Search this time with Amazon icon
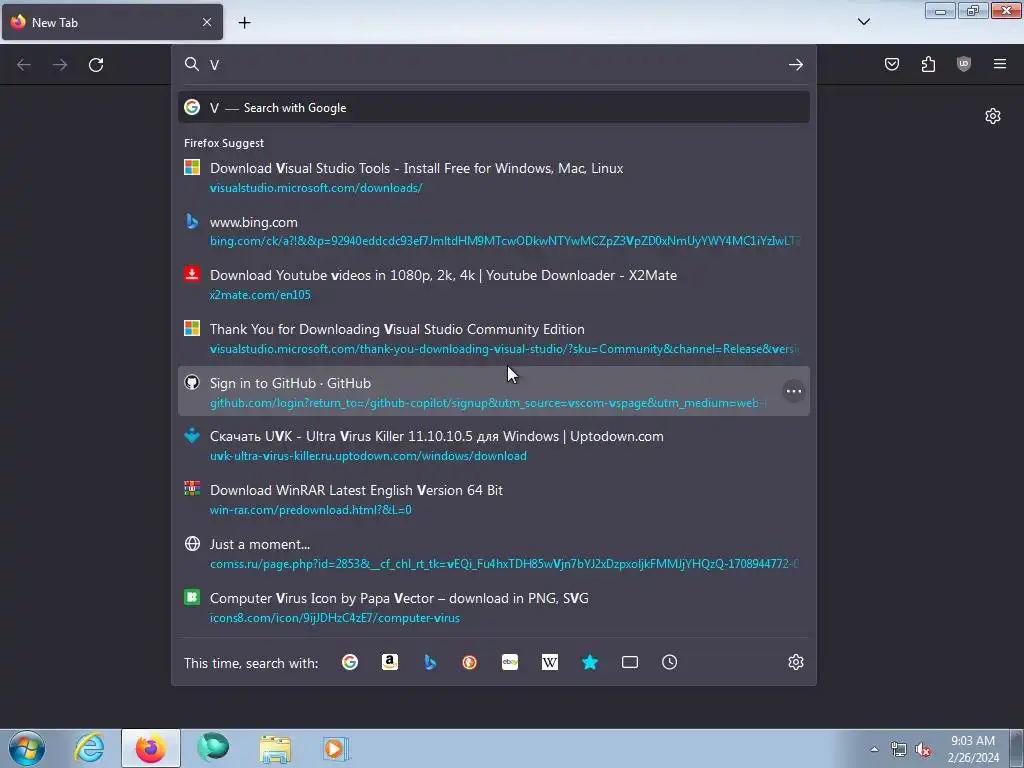This screenshot has width=1024, height=768. 390,662
